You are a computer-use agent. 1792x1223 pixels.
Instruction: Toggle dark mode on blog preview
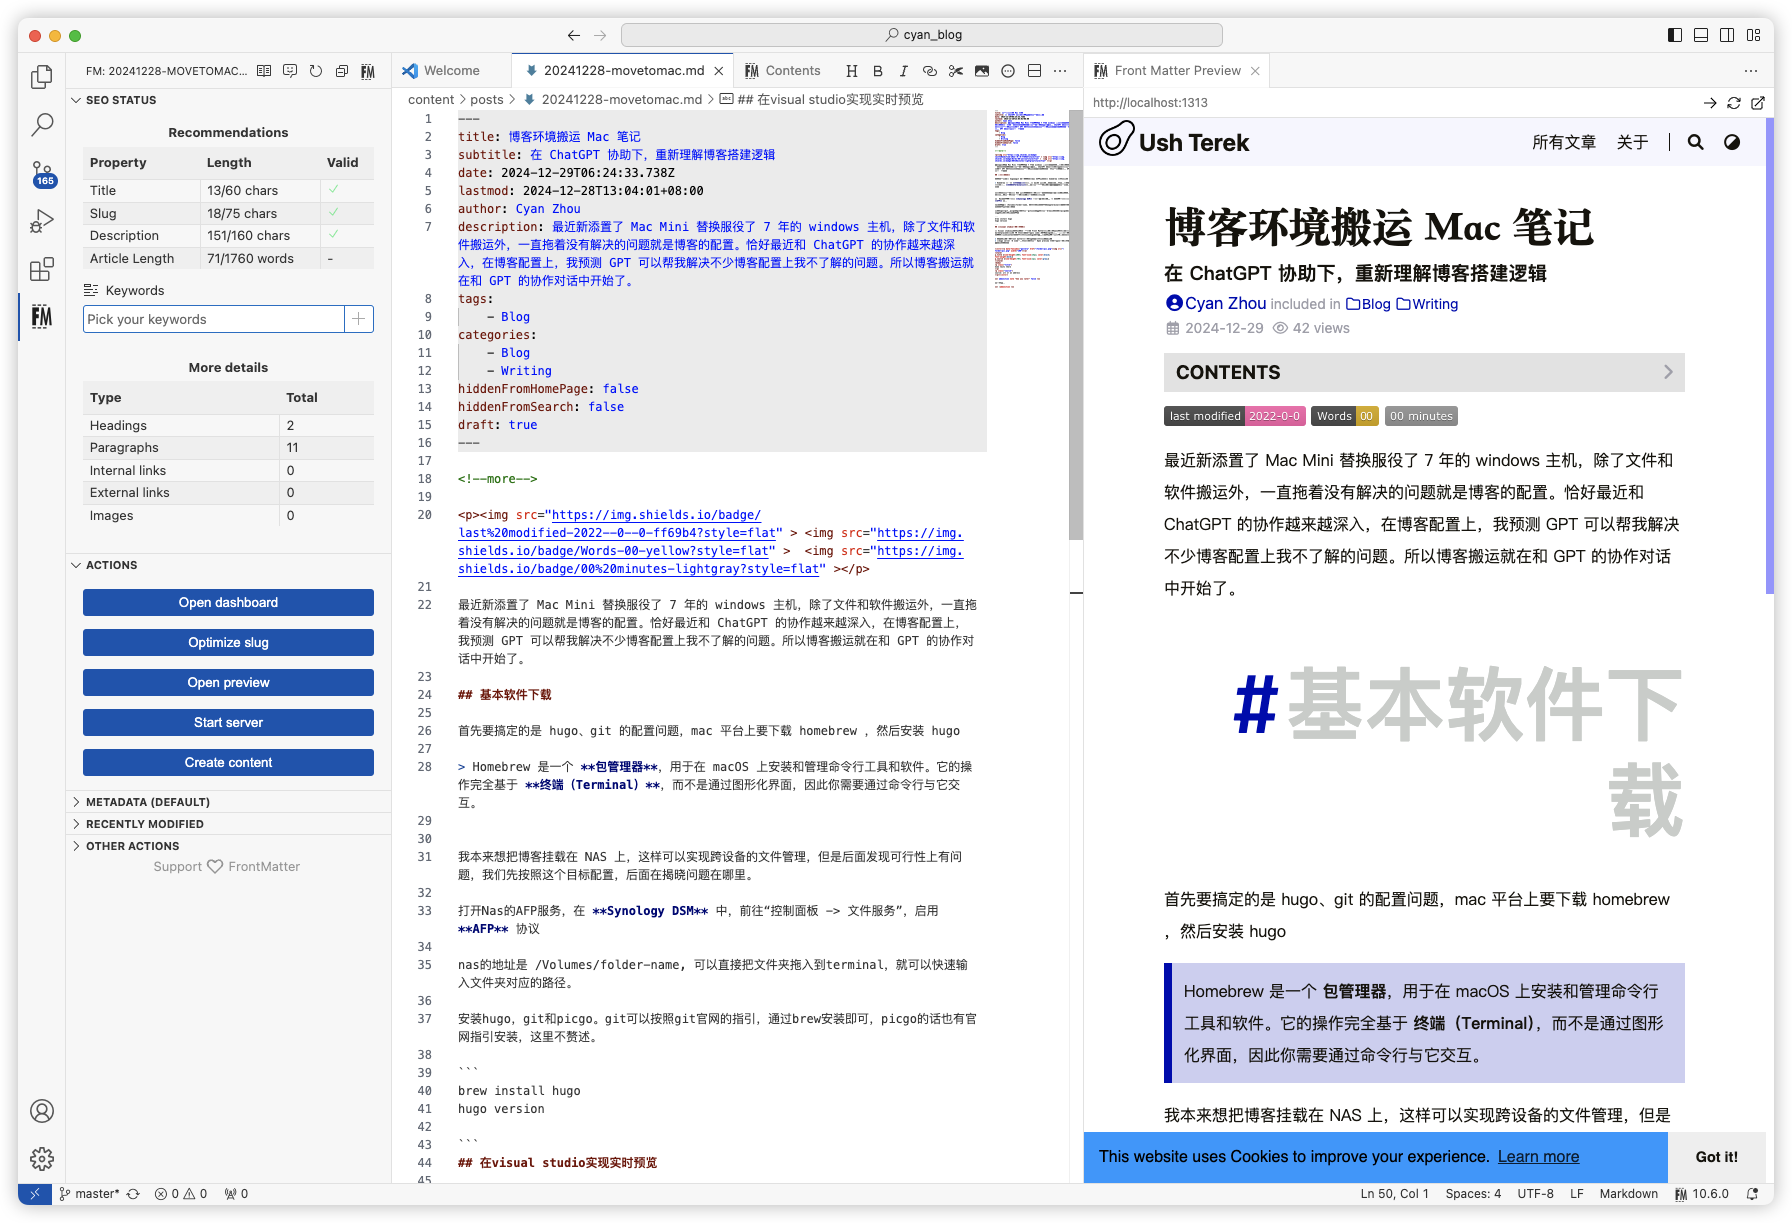(x=1732, y=142)
